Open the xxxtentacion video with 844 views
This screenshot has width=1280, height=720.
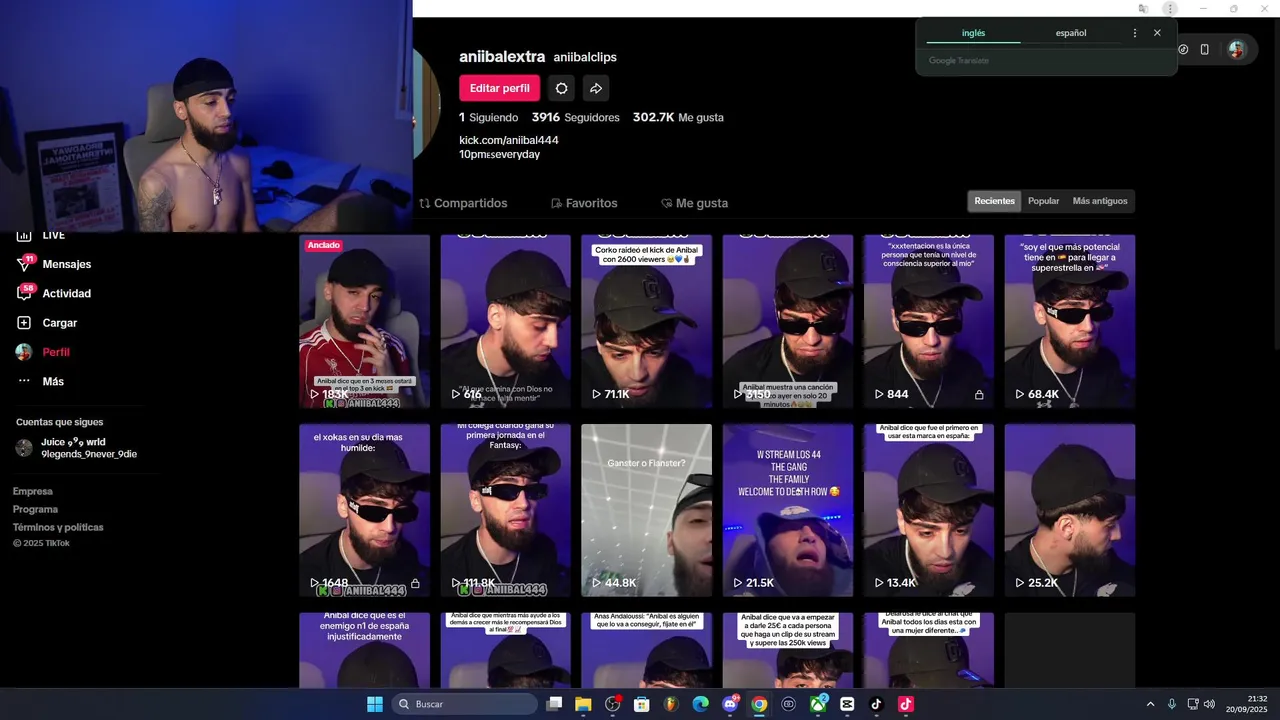929,321
